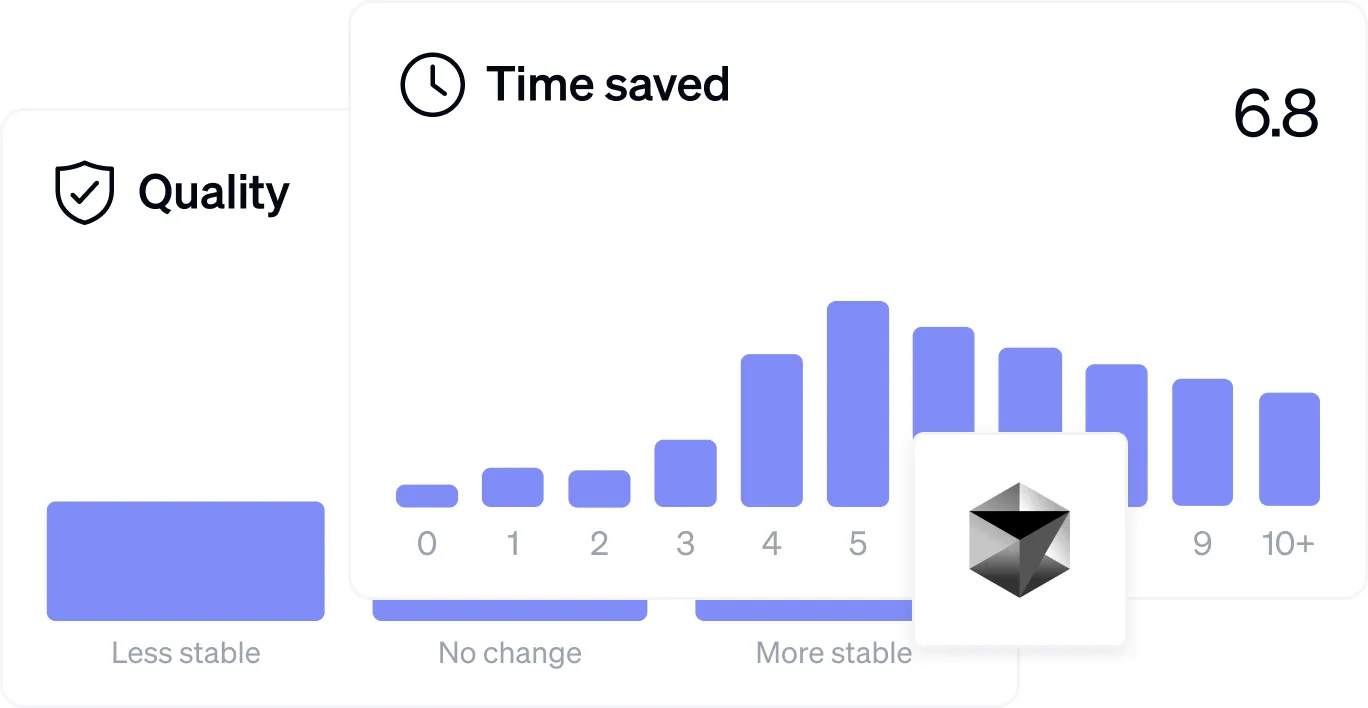Select the histogram bar above 0
Screen dimensions: 1368x708
pos(427,496)
